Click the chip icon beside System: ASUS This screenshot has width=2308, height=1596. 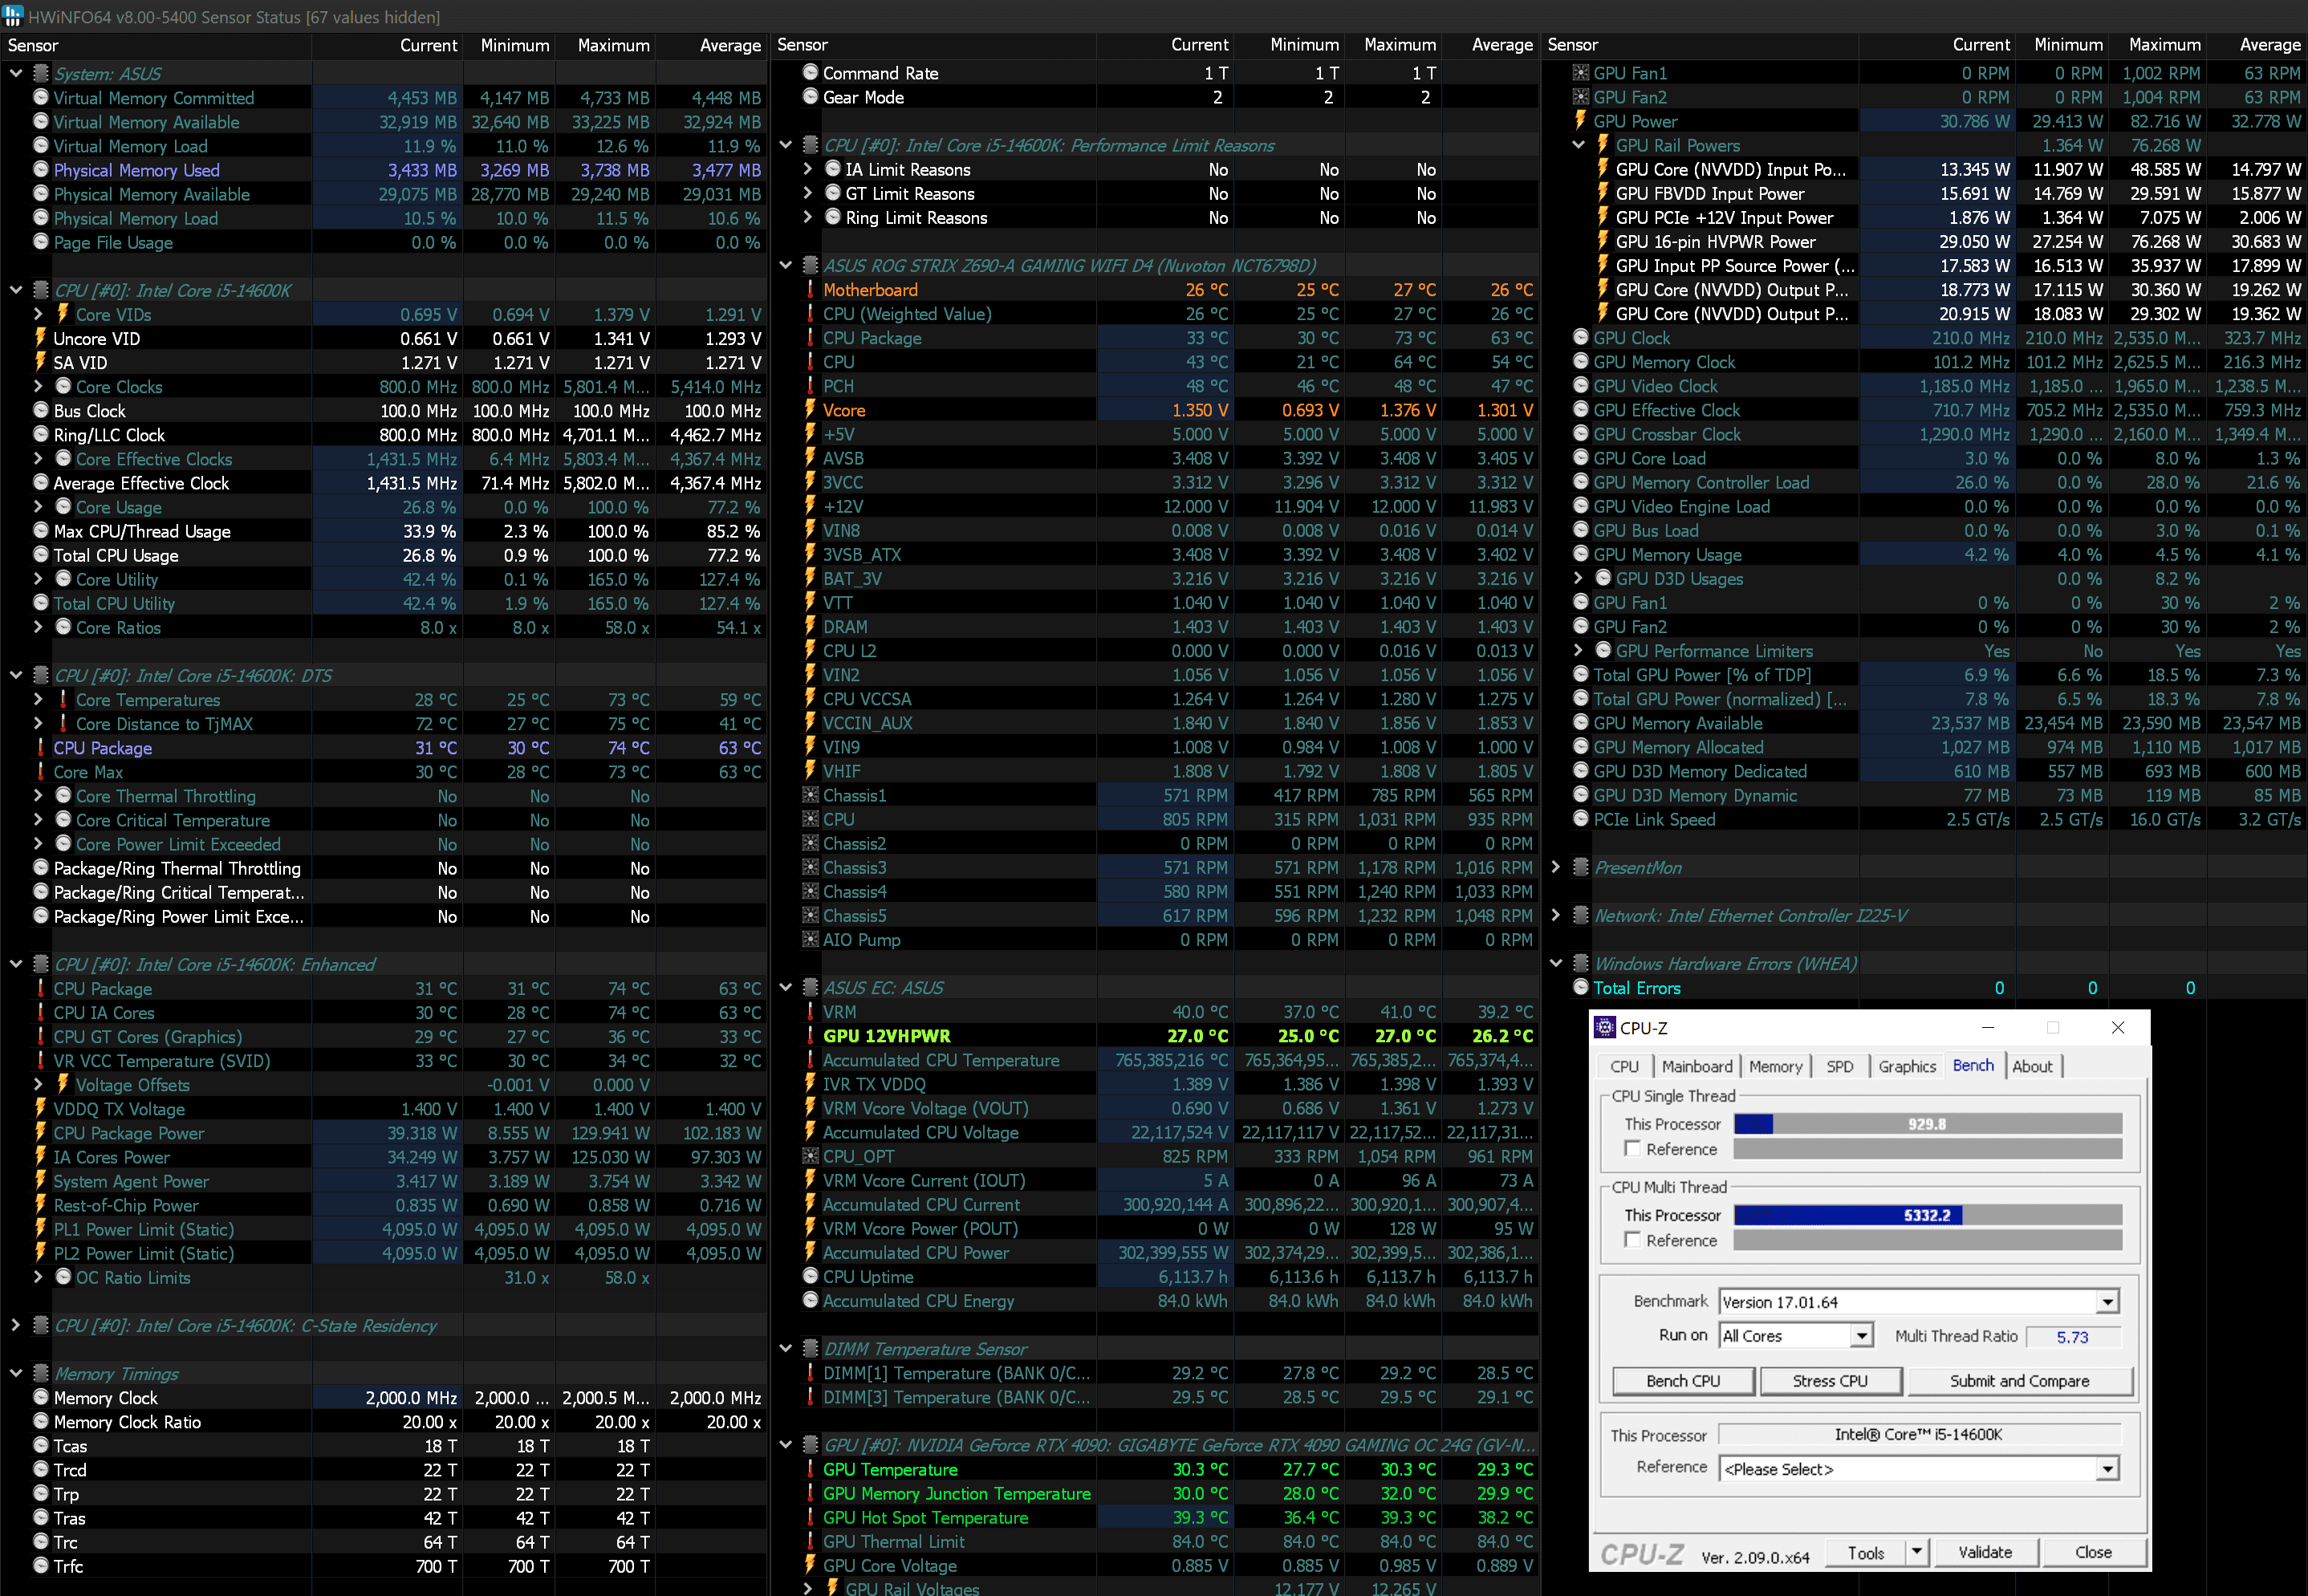click(x=41, y=73)
